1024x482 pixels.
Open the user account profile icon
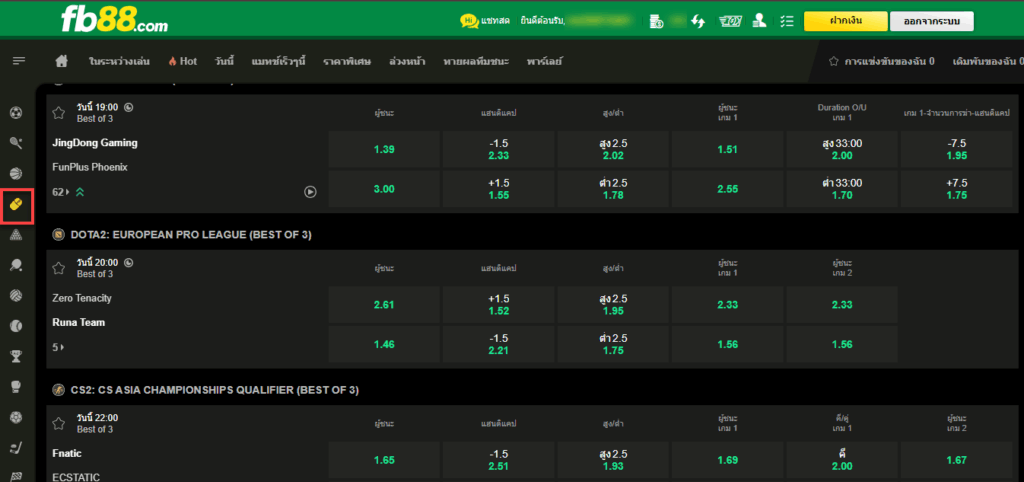coord(759,21)
